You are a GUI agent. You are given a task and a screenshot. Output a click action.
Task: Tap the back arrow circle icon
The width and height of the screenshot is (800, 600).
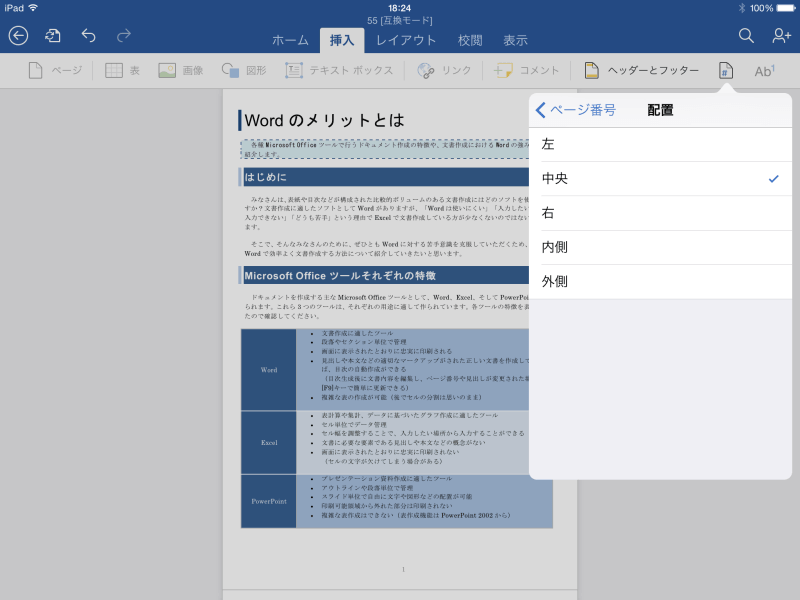click(18, 36)
